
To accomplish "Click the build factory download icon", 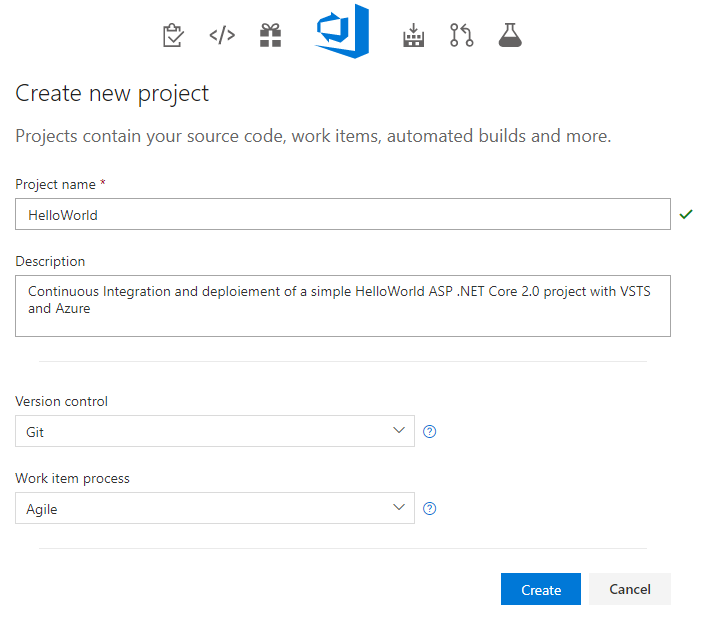I will (x=413, y=35).
